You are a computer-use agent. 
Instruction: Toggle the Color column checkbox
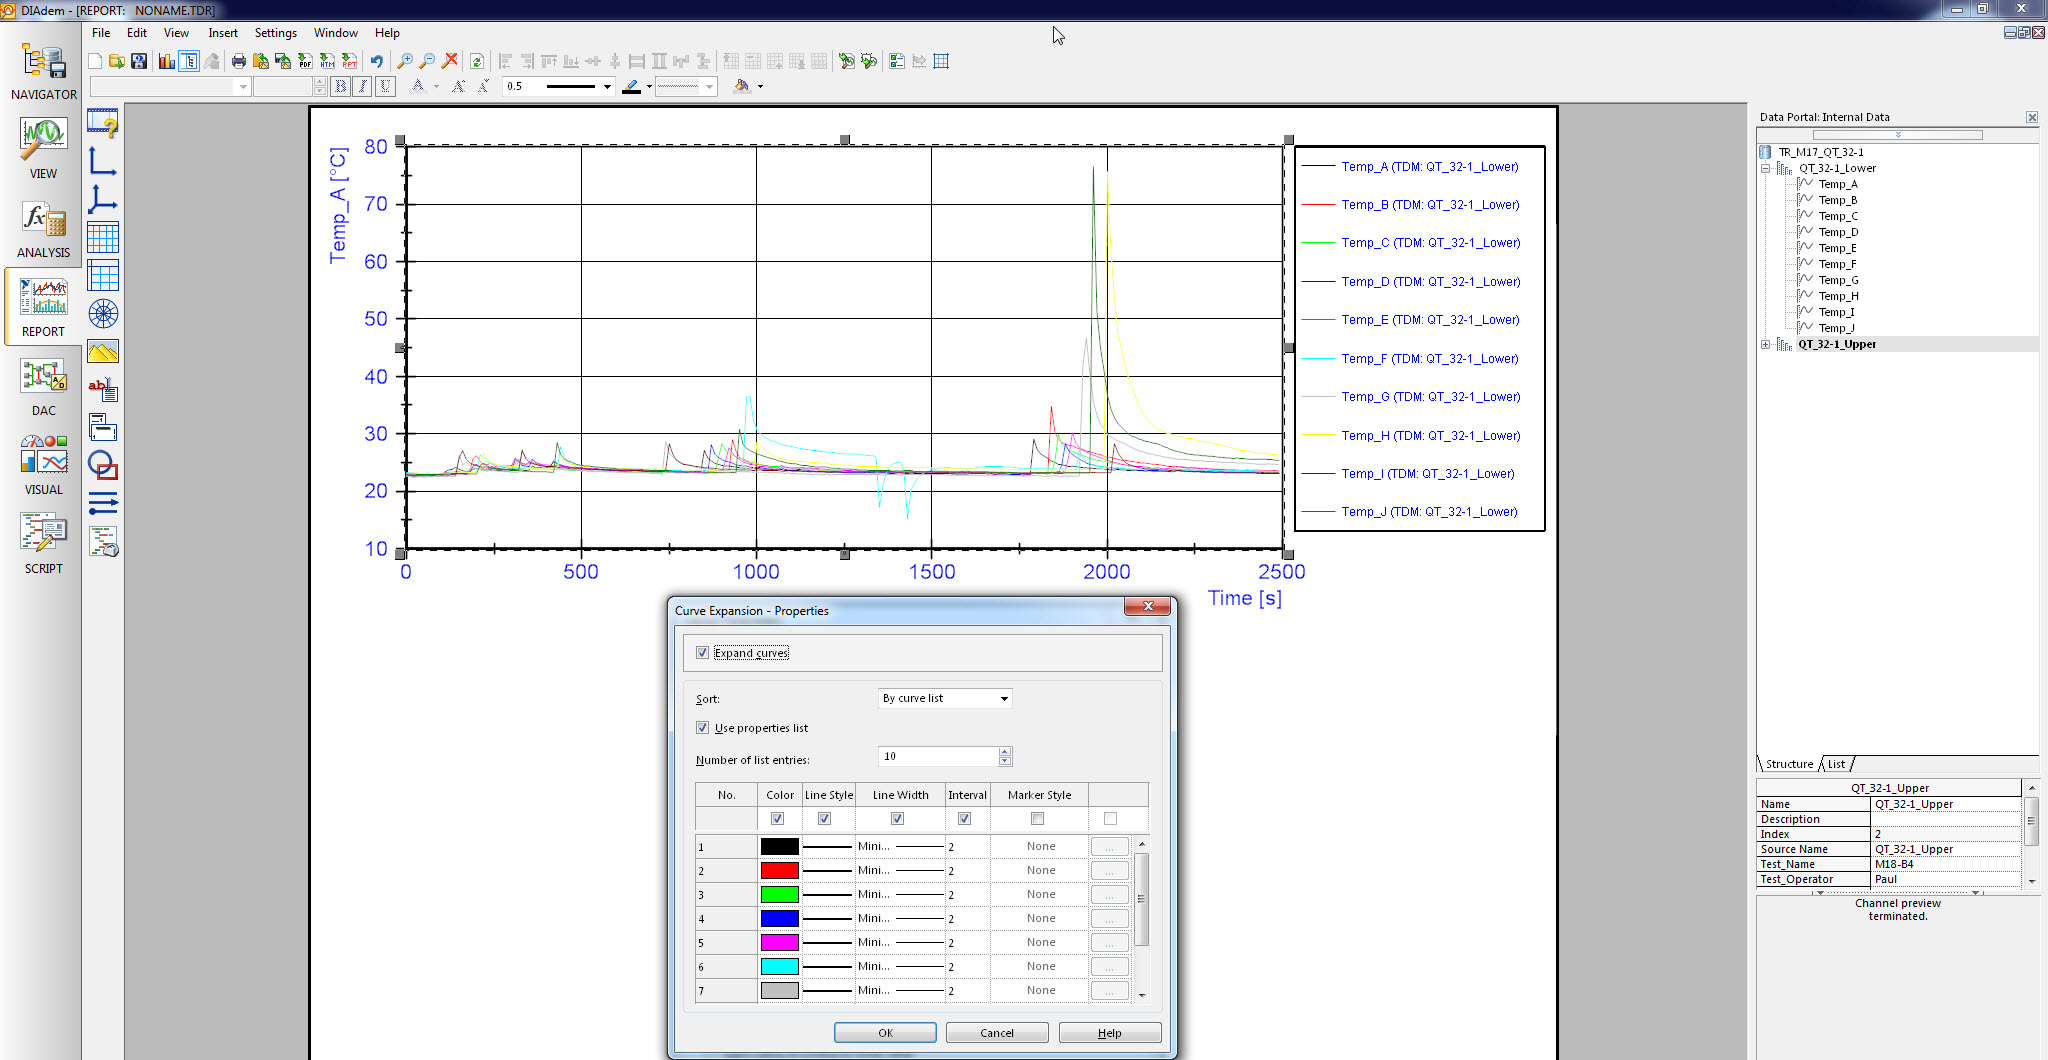pyautogui.click(x=778, y=819)
